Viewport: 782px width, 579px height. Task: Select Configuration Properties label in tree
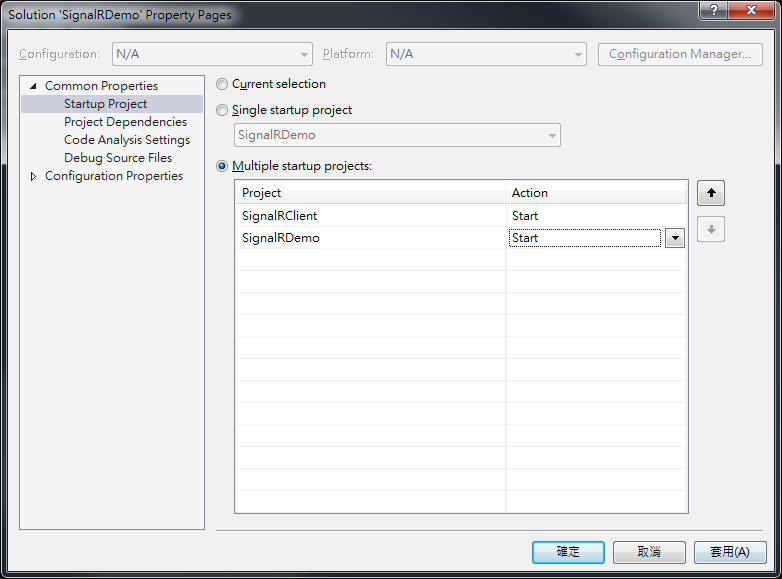[114, 176]
